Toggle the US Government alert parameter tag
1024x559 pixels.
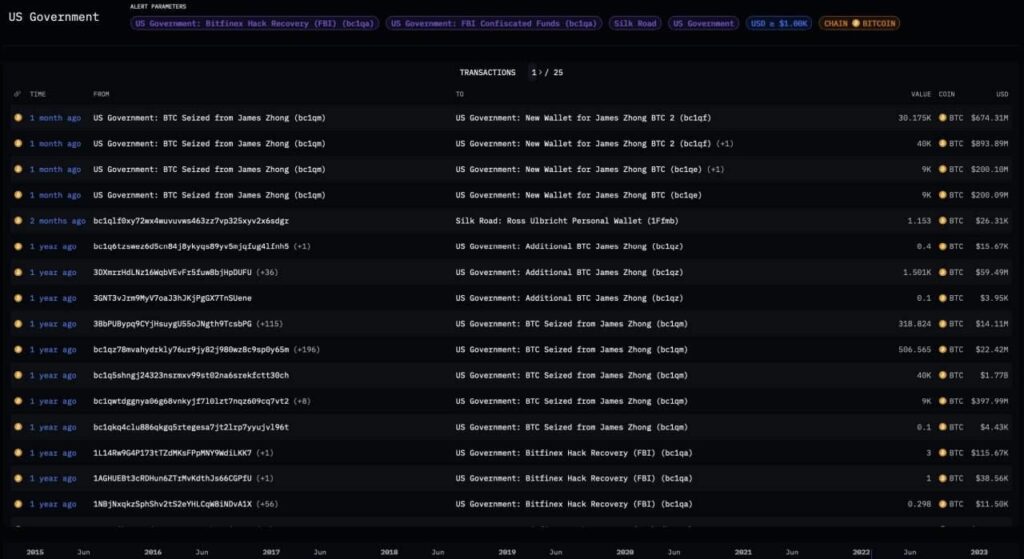coord(703,23)
